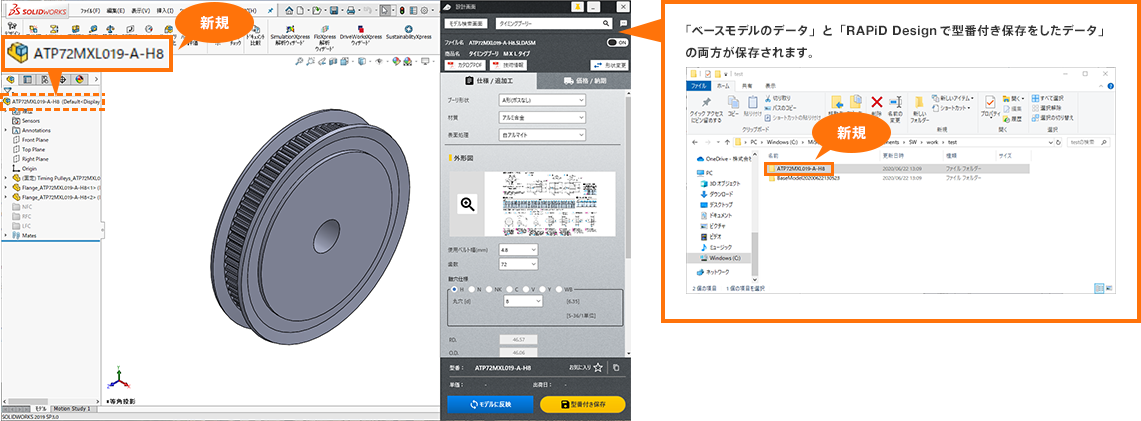Launch FloXpress analysis wizard
Viewport: 1141px width, 421px height.
point(323,39)
